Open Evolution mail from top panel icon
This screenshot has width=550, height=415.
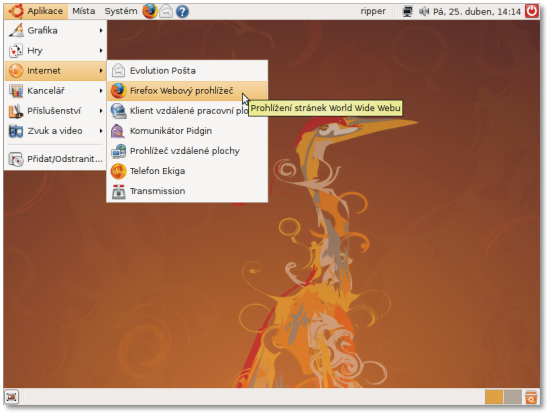point(166,12)
